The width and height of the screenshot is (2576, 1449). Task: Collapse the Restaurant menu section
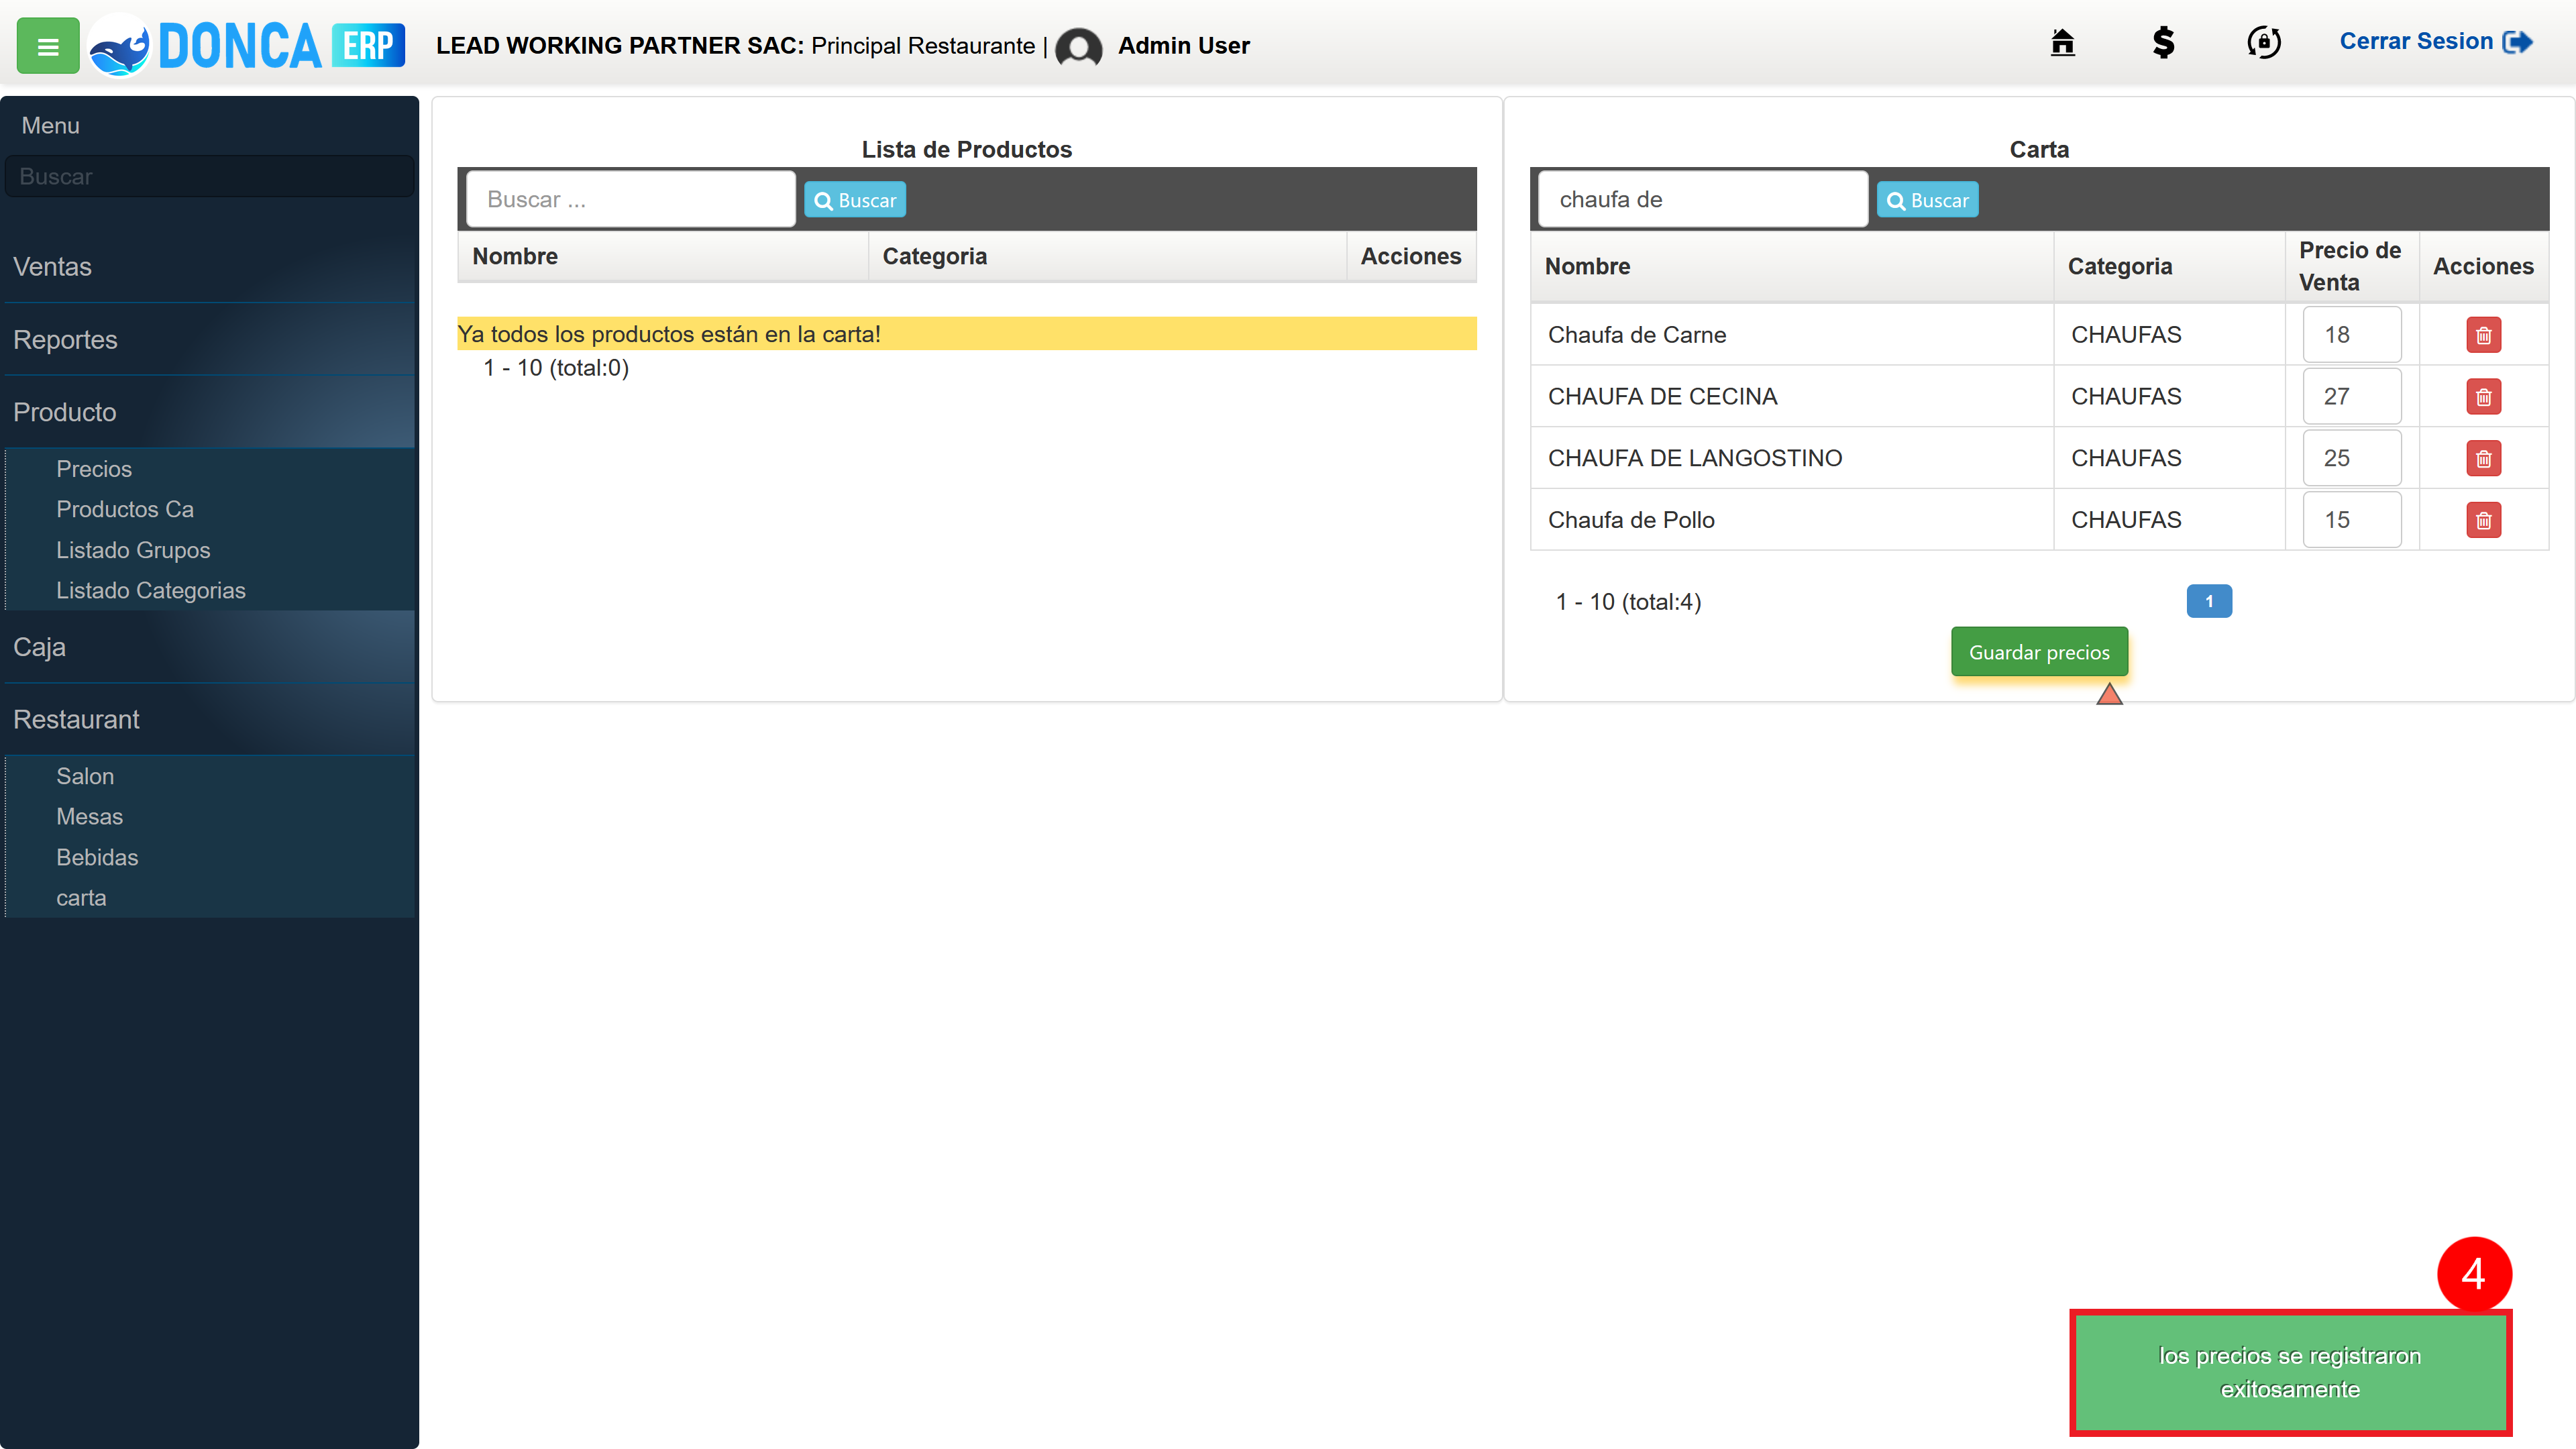(x=209, y=719)
